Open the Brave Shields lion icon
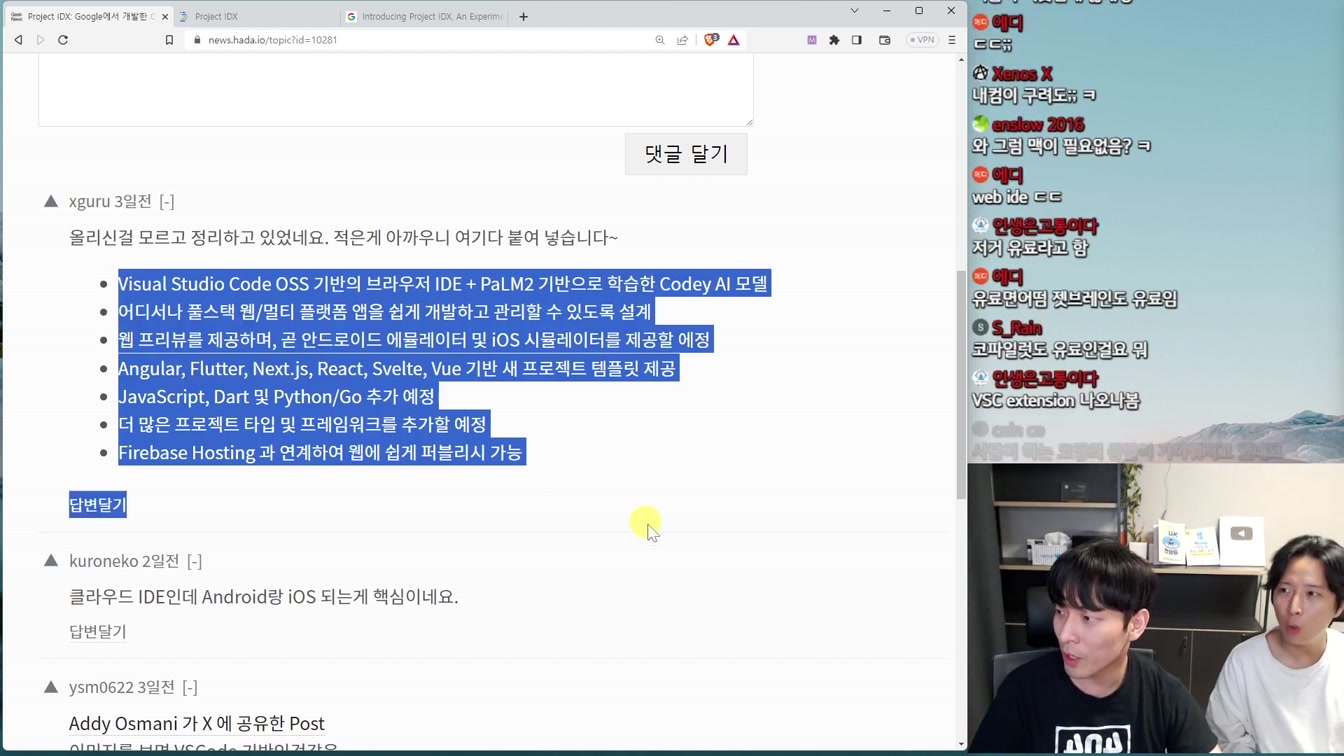Viewport: 1344px width, 756px height. pos(711,40)
